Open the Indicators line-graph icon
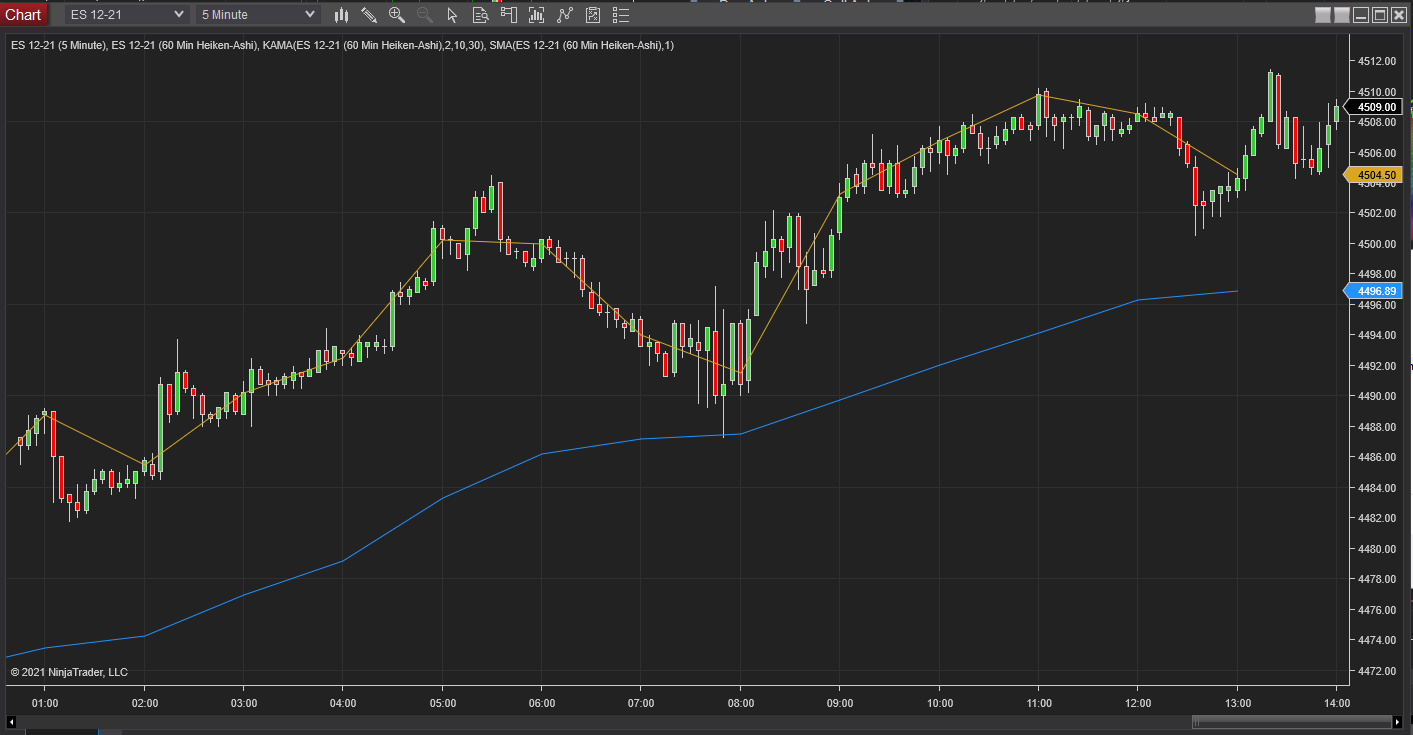The height and width of the screenshot is (735, 1413). pos(565,15)
